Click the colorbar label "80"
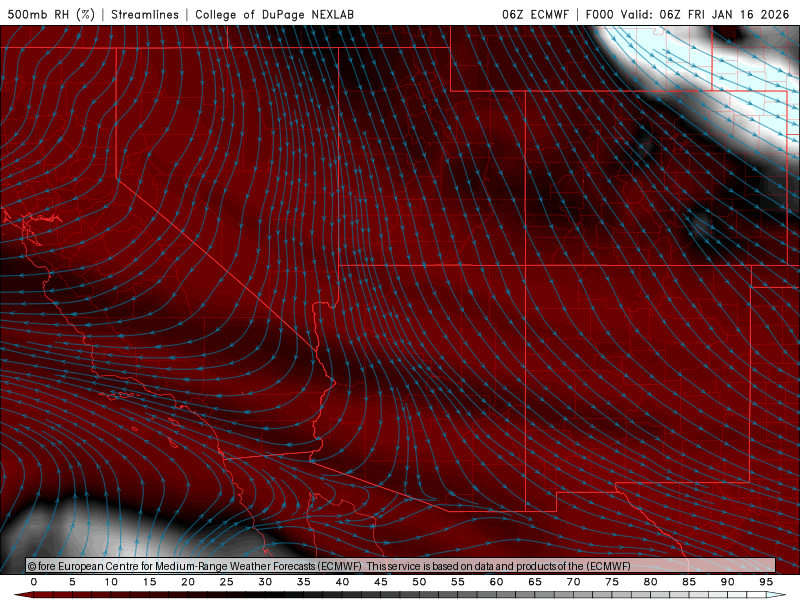Image resolution: width=800 pixels, height=600 pixels. [651, 582]
